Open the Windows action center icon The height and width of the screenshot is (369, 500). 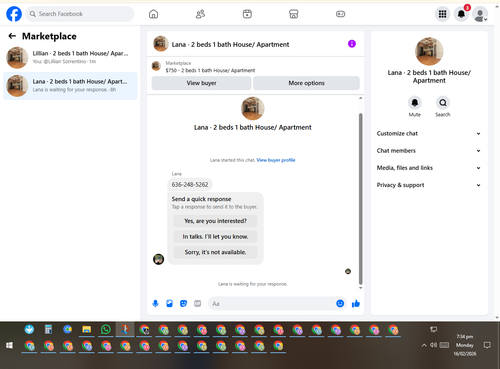click(x=487, y=345)
